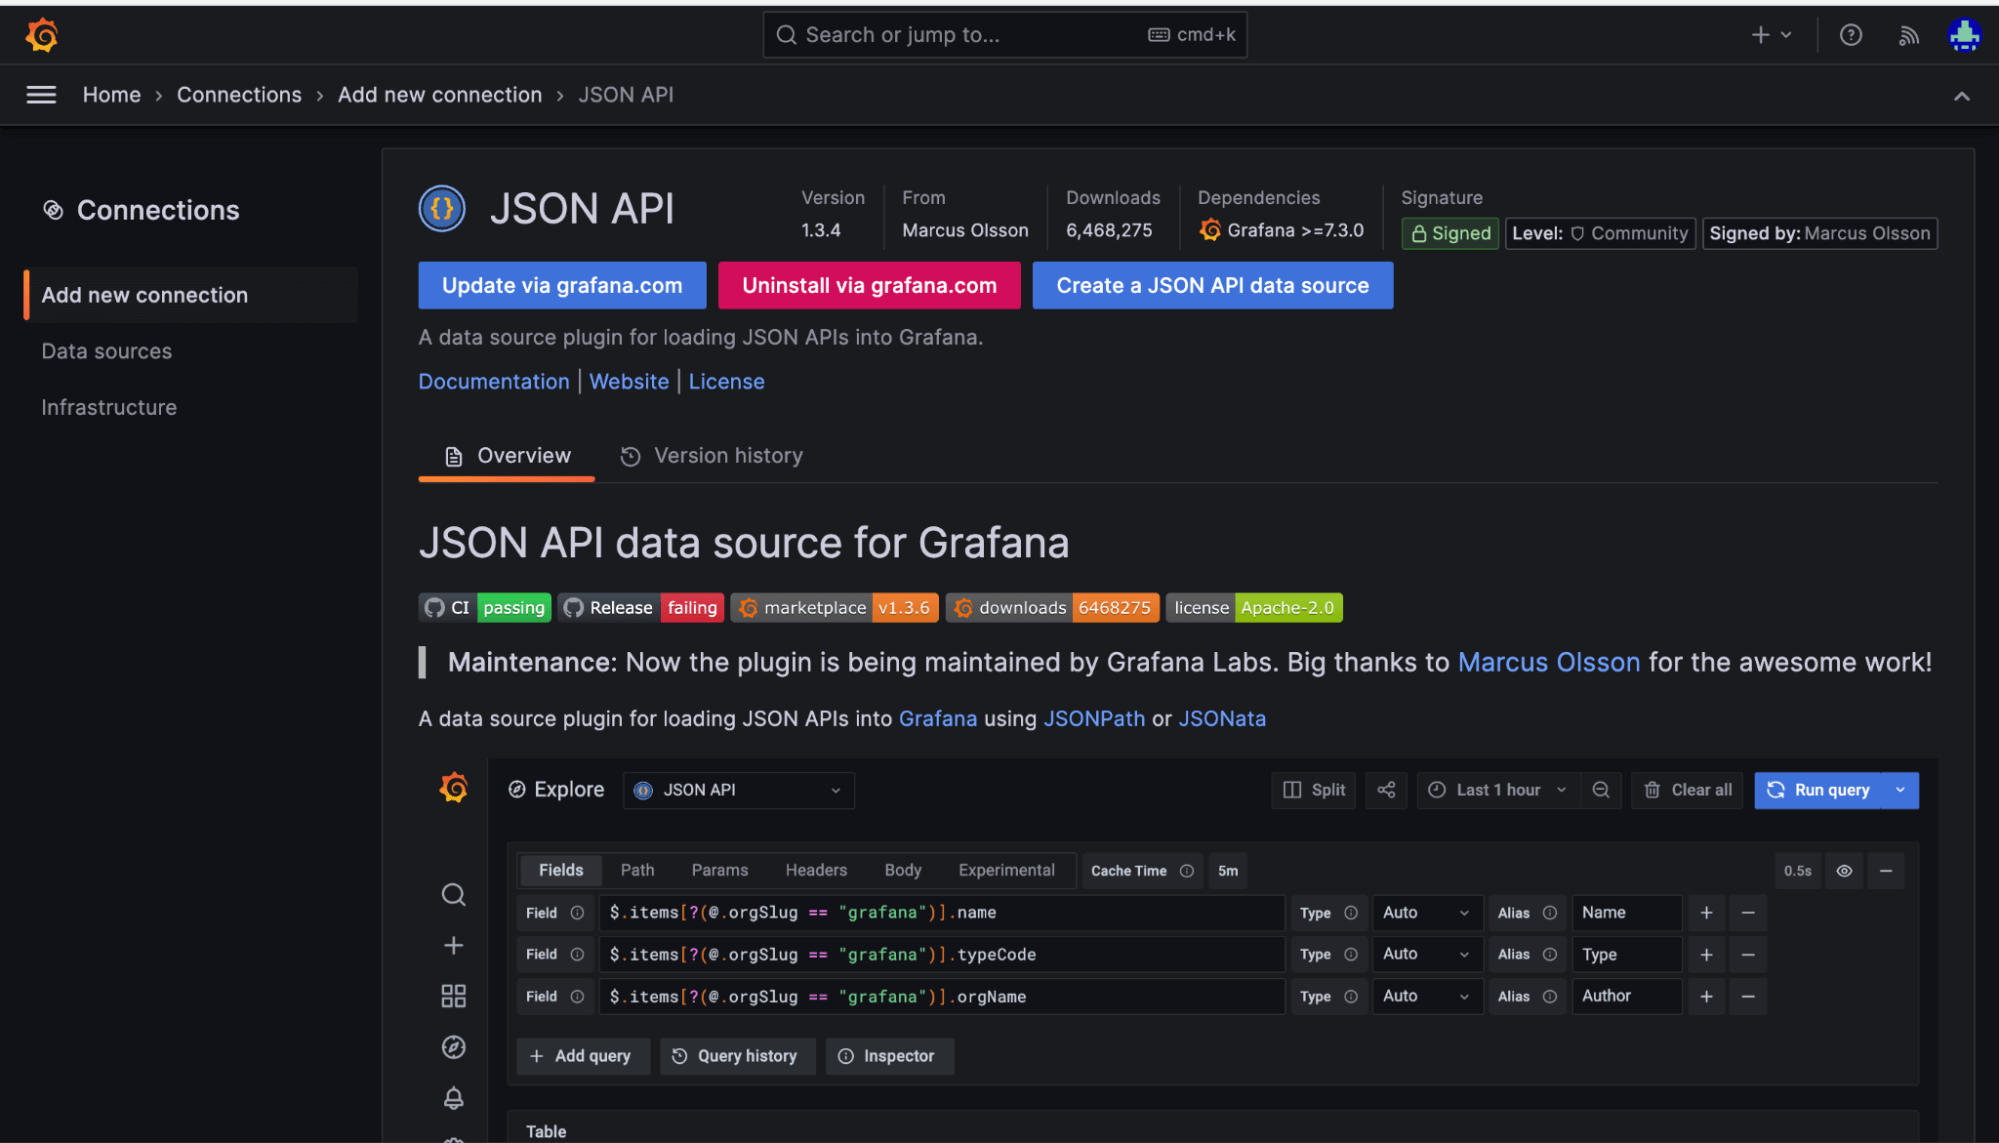Open the news feed RSS icon
1999x1143 pixels.
[x=1908, y=35]
